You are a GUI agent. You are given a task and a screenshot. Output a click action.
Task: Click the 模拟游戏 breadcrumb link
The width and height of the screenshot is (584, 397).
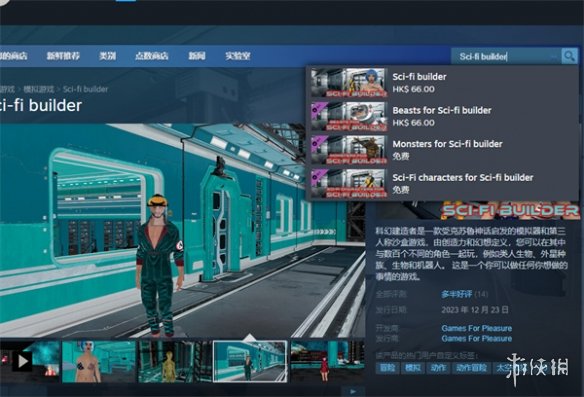[x=38, y=89]
